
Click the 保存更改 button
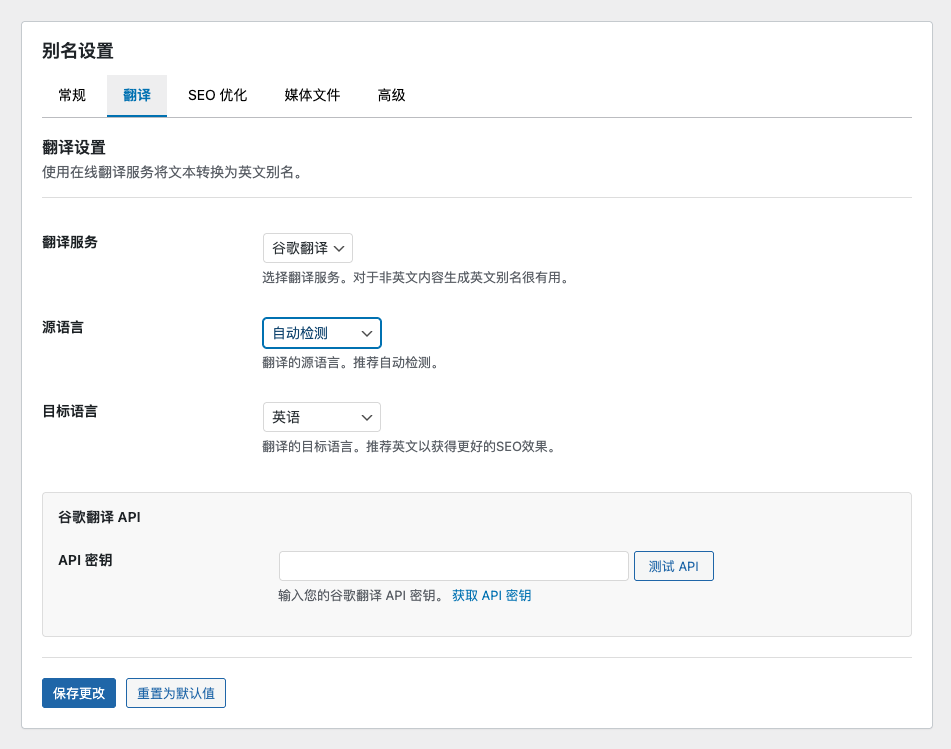pyautogui.click(x=79, y=693)
